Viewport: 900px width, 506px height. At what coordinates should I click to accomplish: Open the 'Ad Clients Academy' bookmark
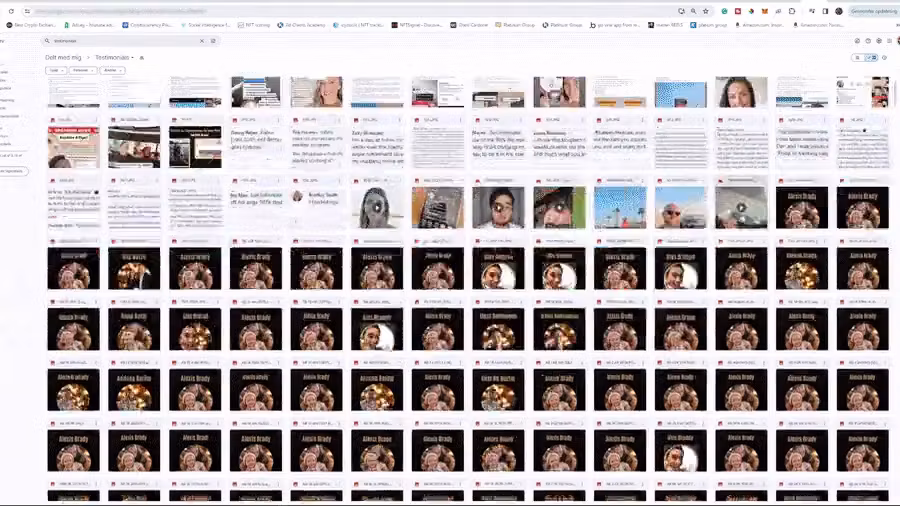pos(301,25)
